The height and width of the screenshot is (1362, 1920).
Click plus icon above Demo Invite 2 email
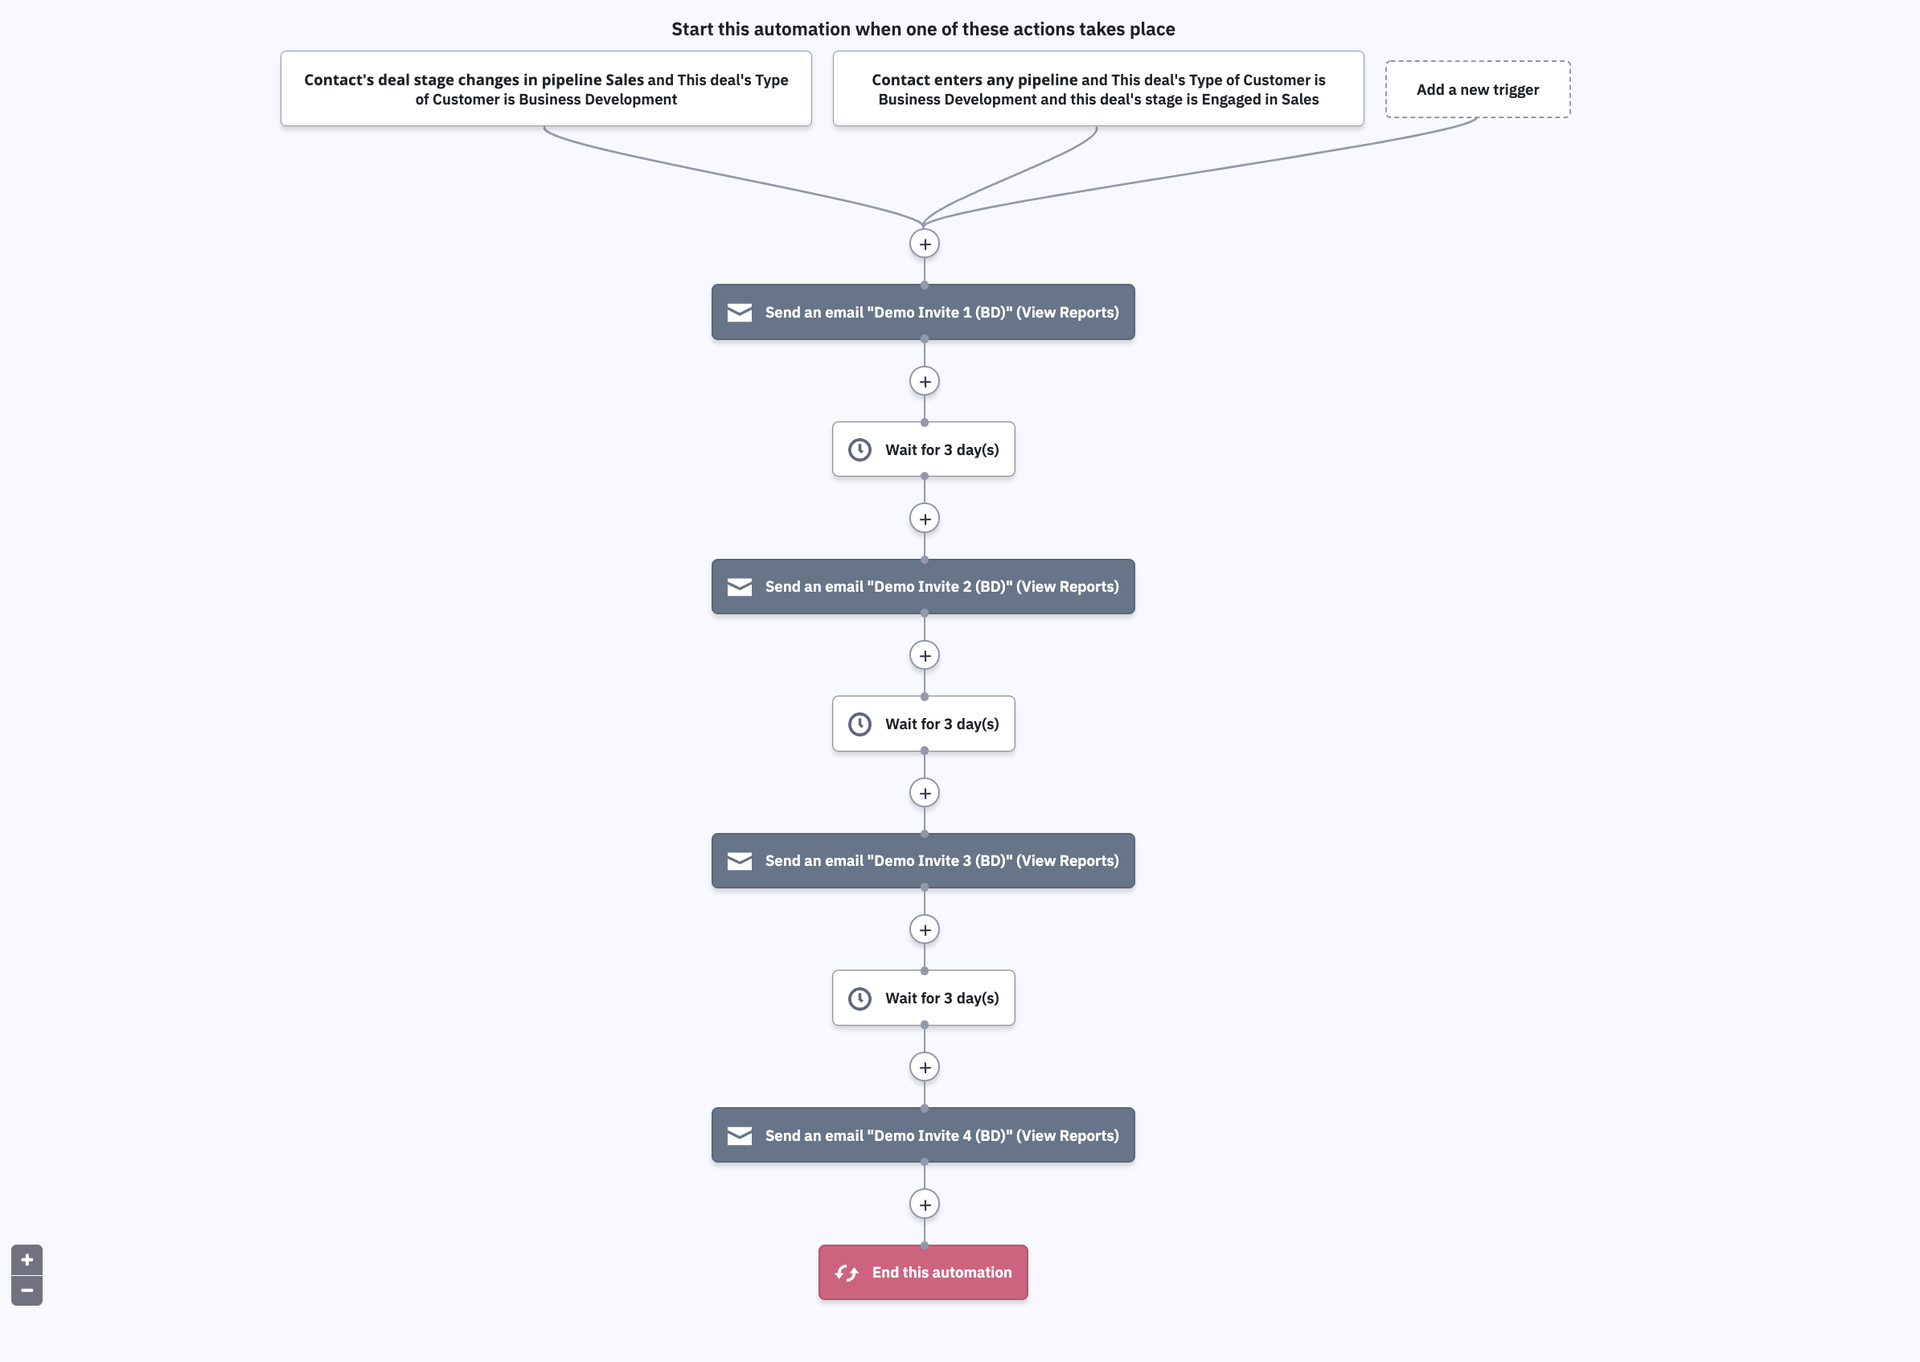click(924, 519)
